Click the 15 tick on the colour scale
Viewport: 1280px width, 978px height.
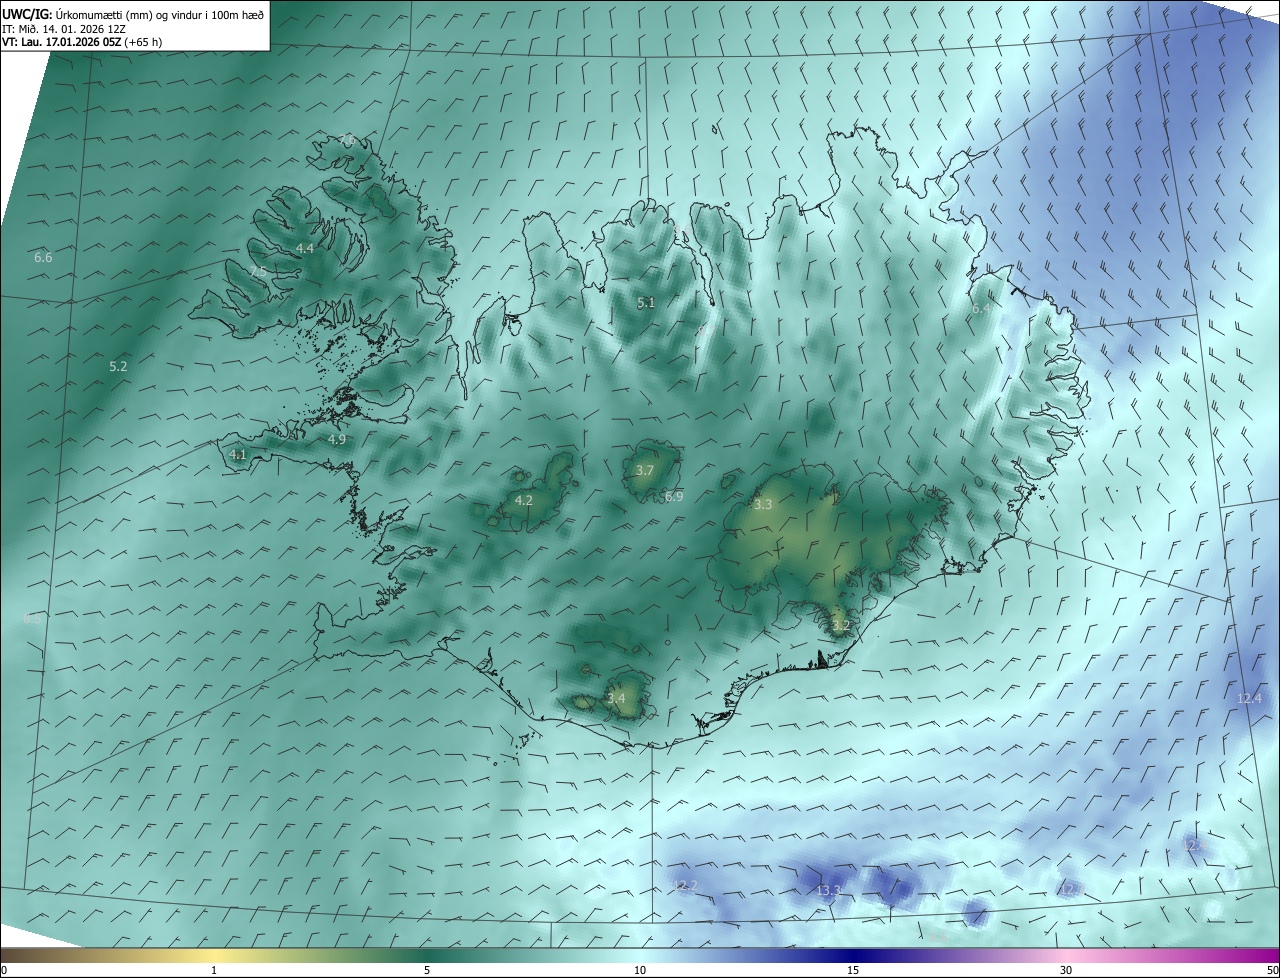853,971
